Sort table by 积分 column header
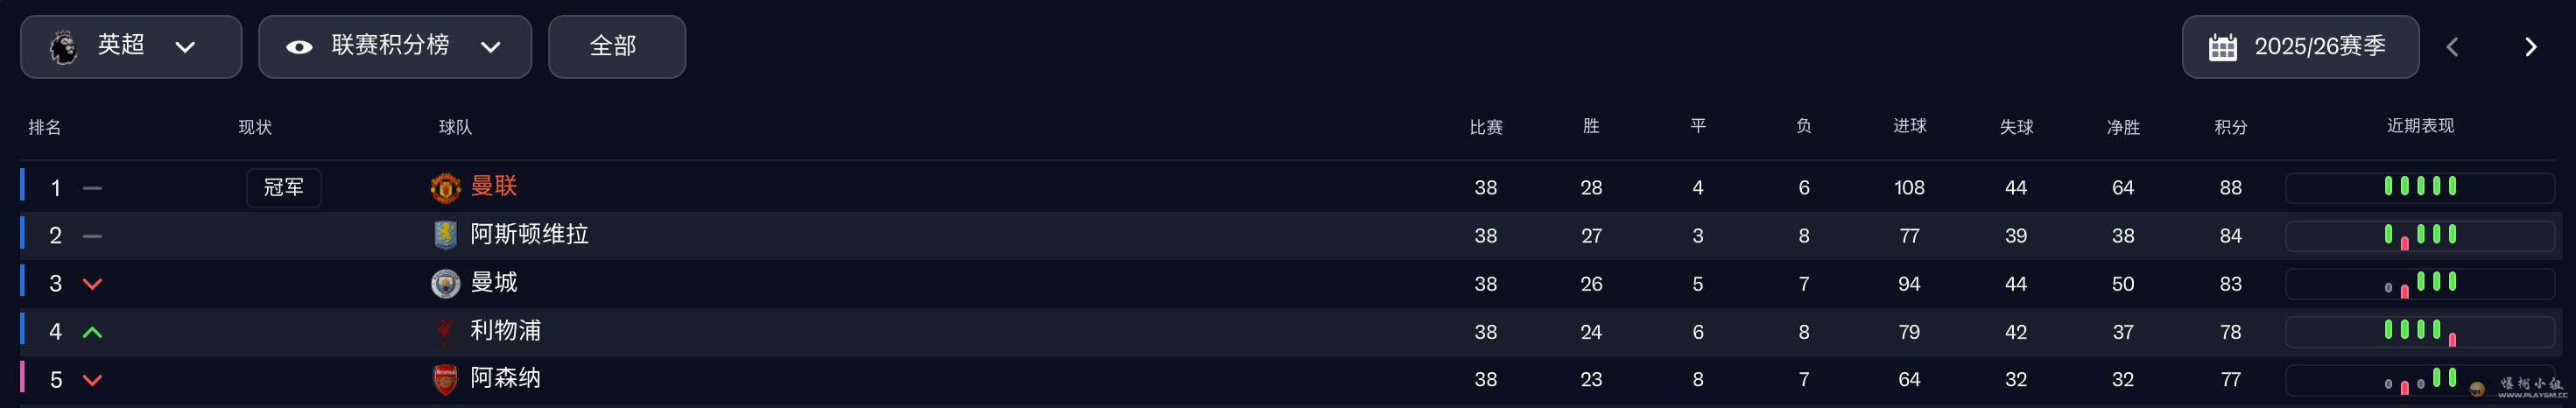 point(2230,127)
